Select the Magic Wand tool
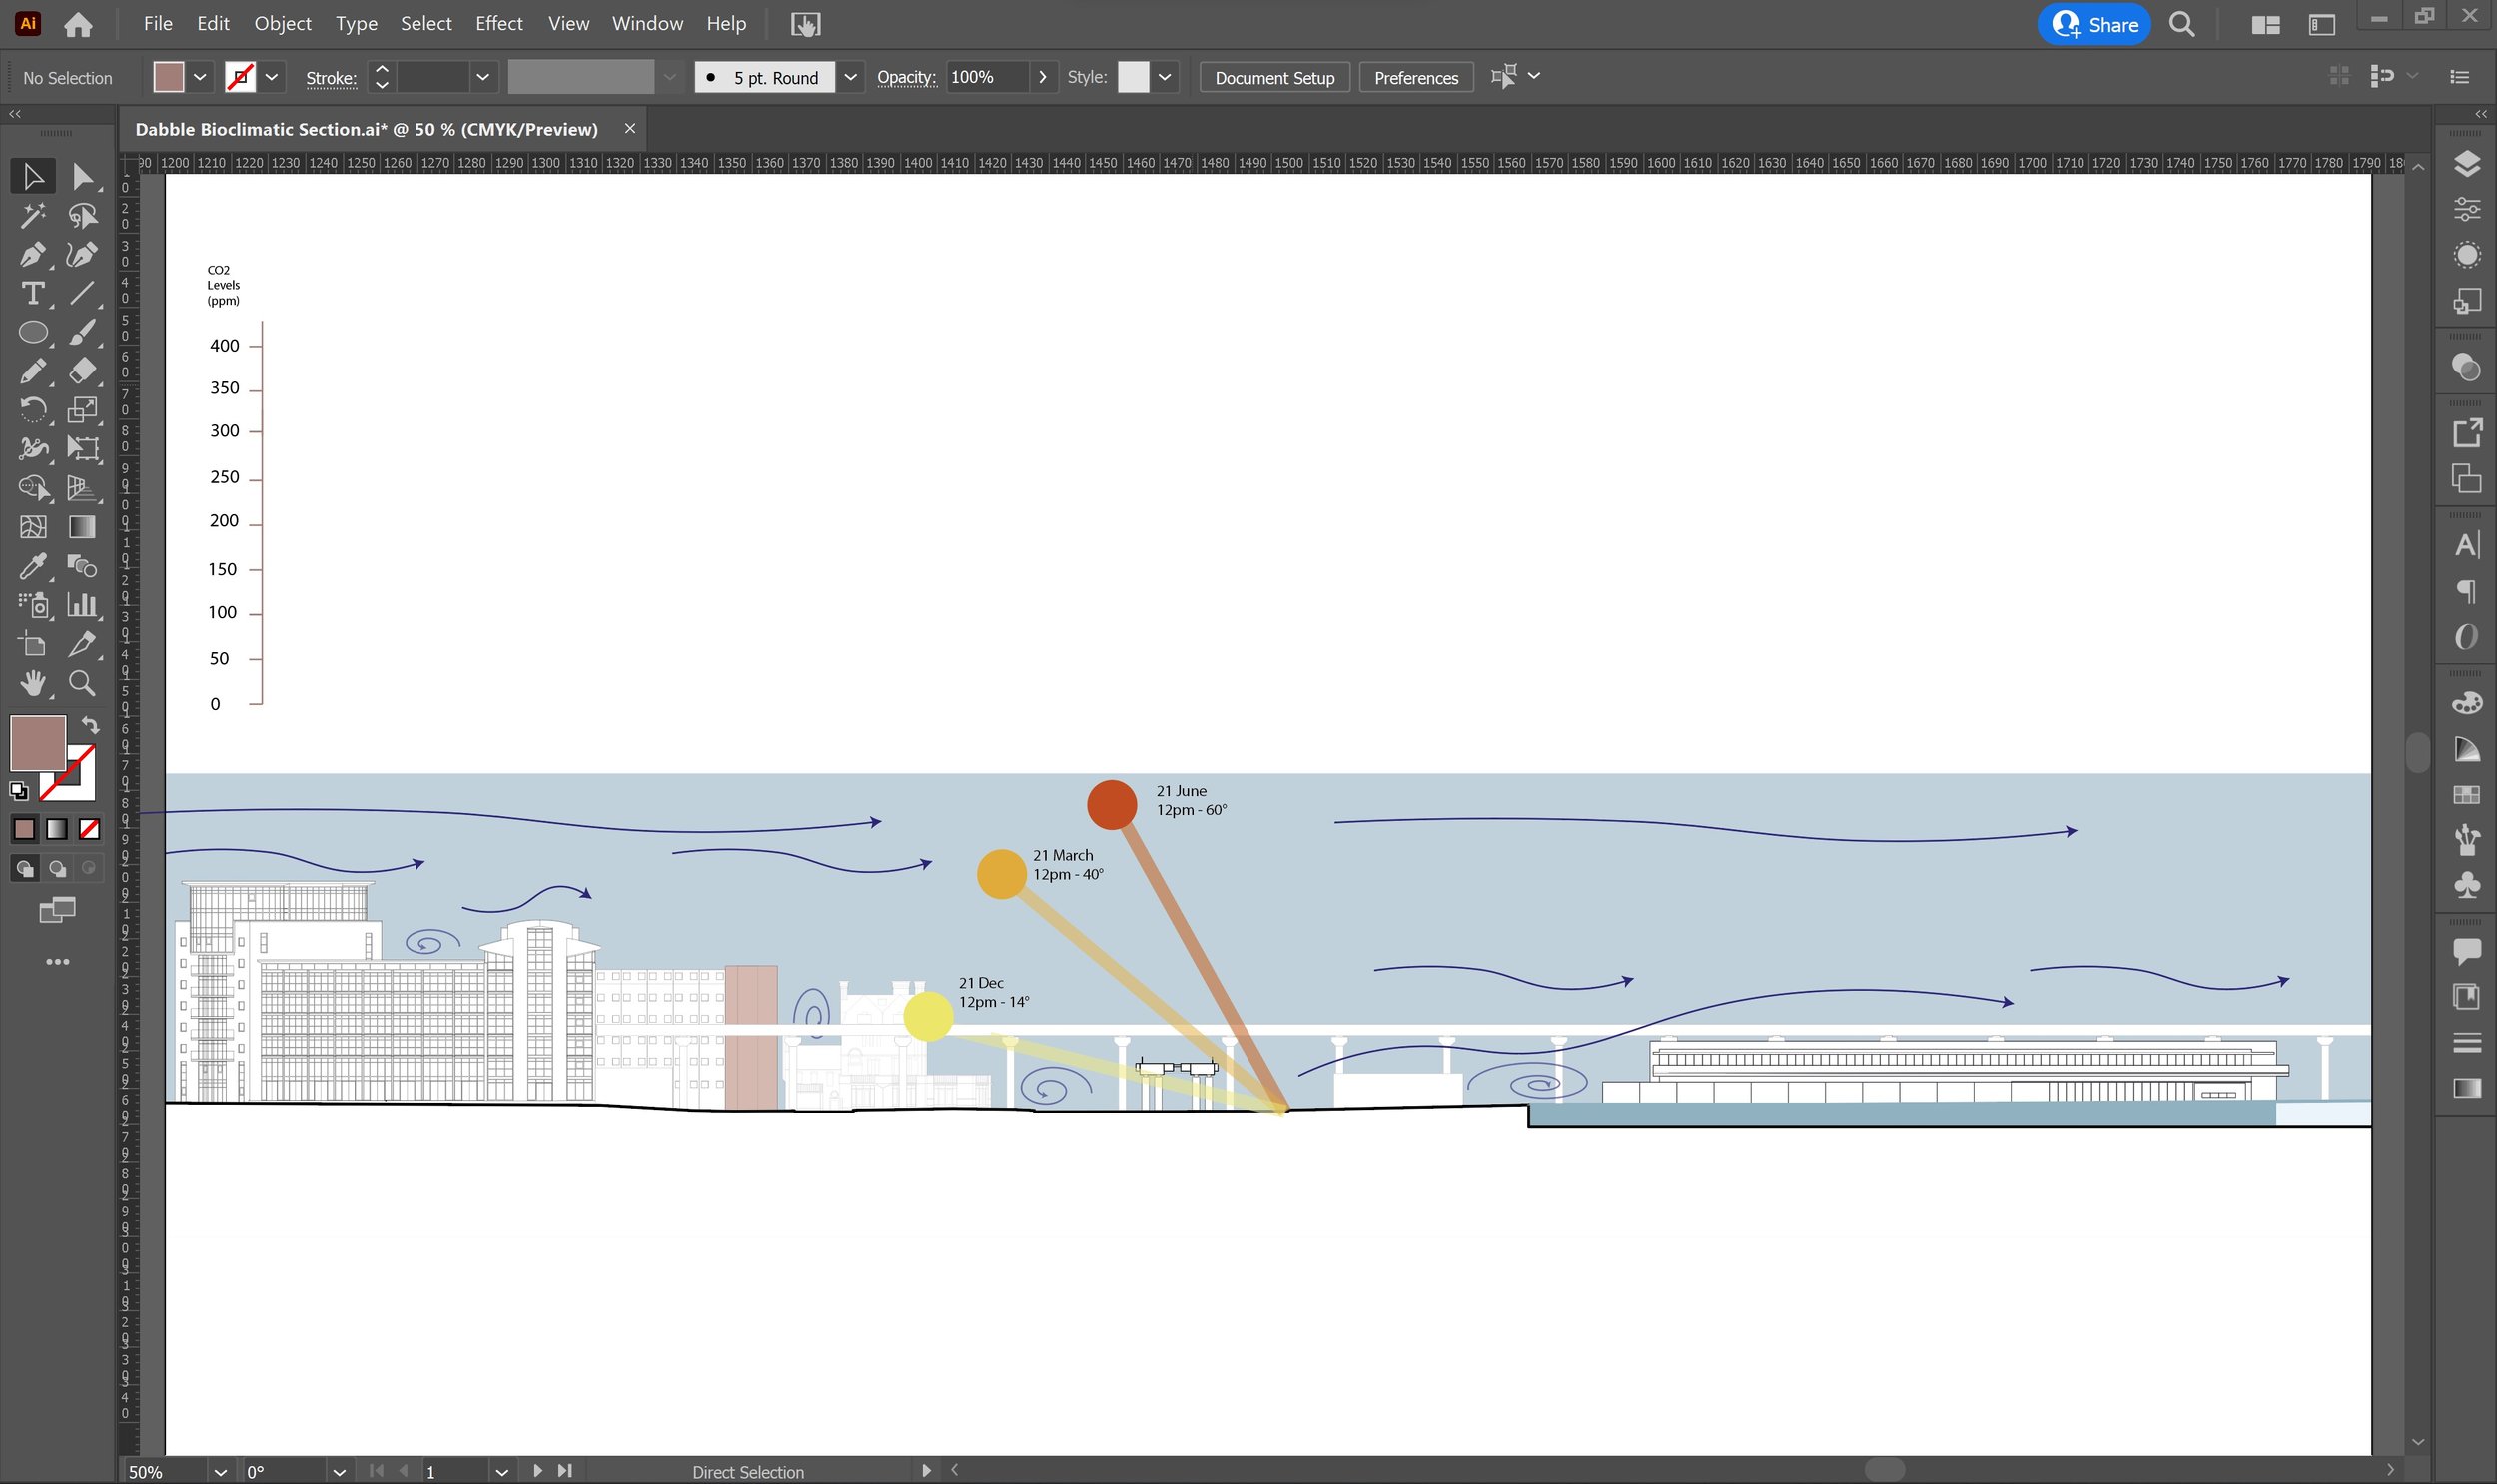This screenshot has width=2497, height=1484. point(32,215)
